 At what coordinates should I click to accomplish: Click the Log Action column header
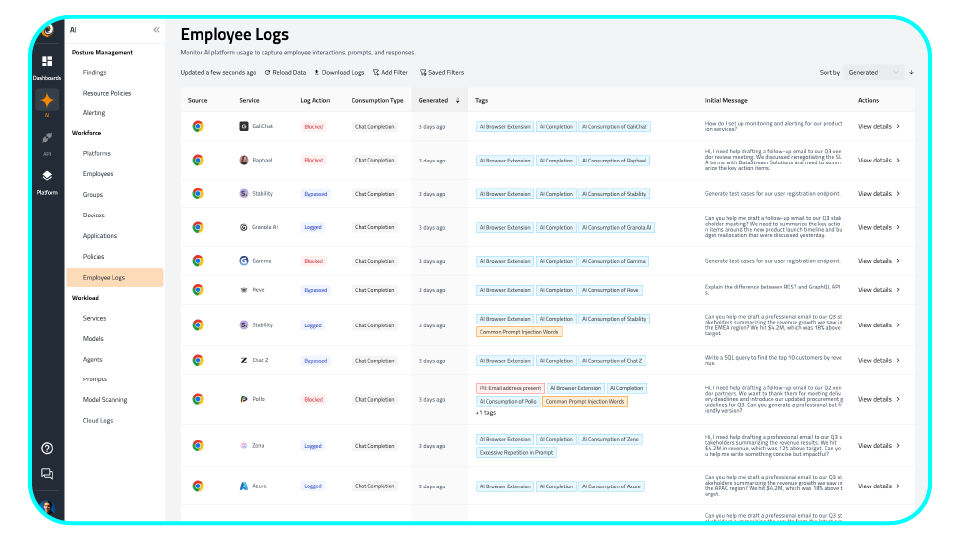[x=315, y=100]
